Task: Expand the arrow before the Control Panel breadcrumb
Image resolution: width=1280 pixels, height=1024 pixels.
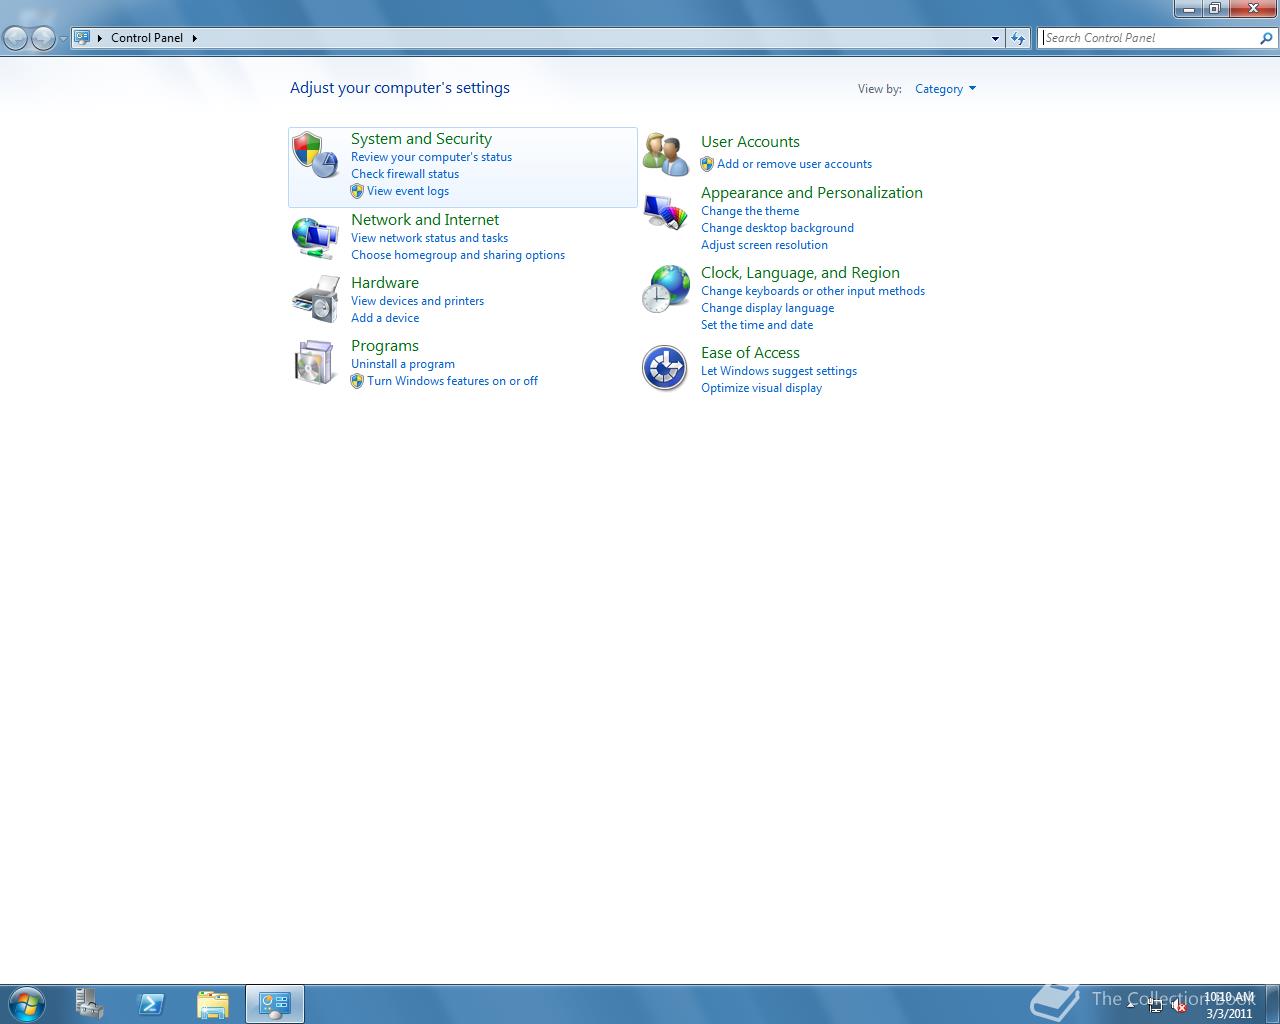Action: point(100,38)
